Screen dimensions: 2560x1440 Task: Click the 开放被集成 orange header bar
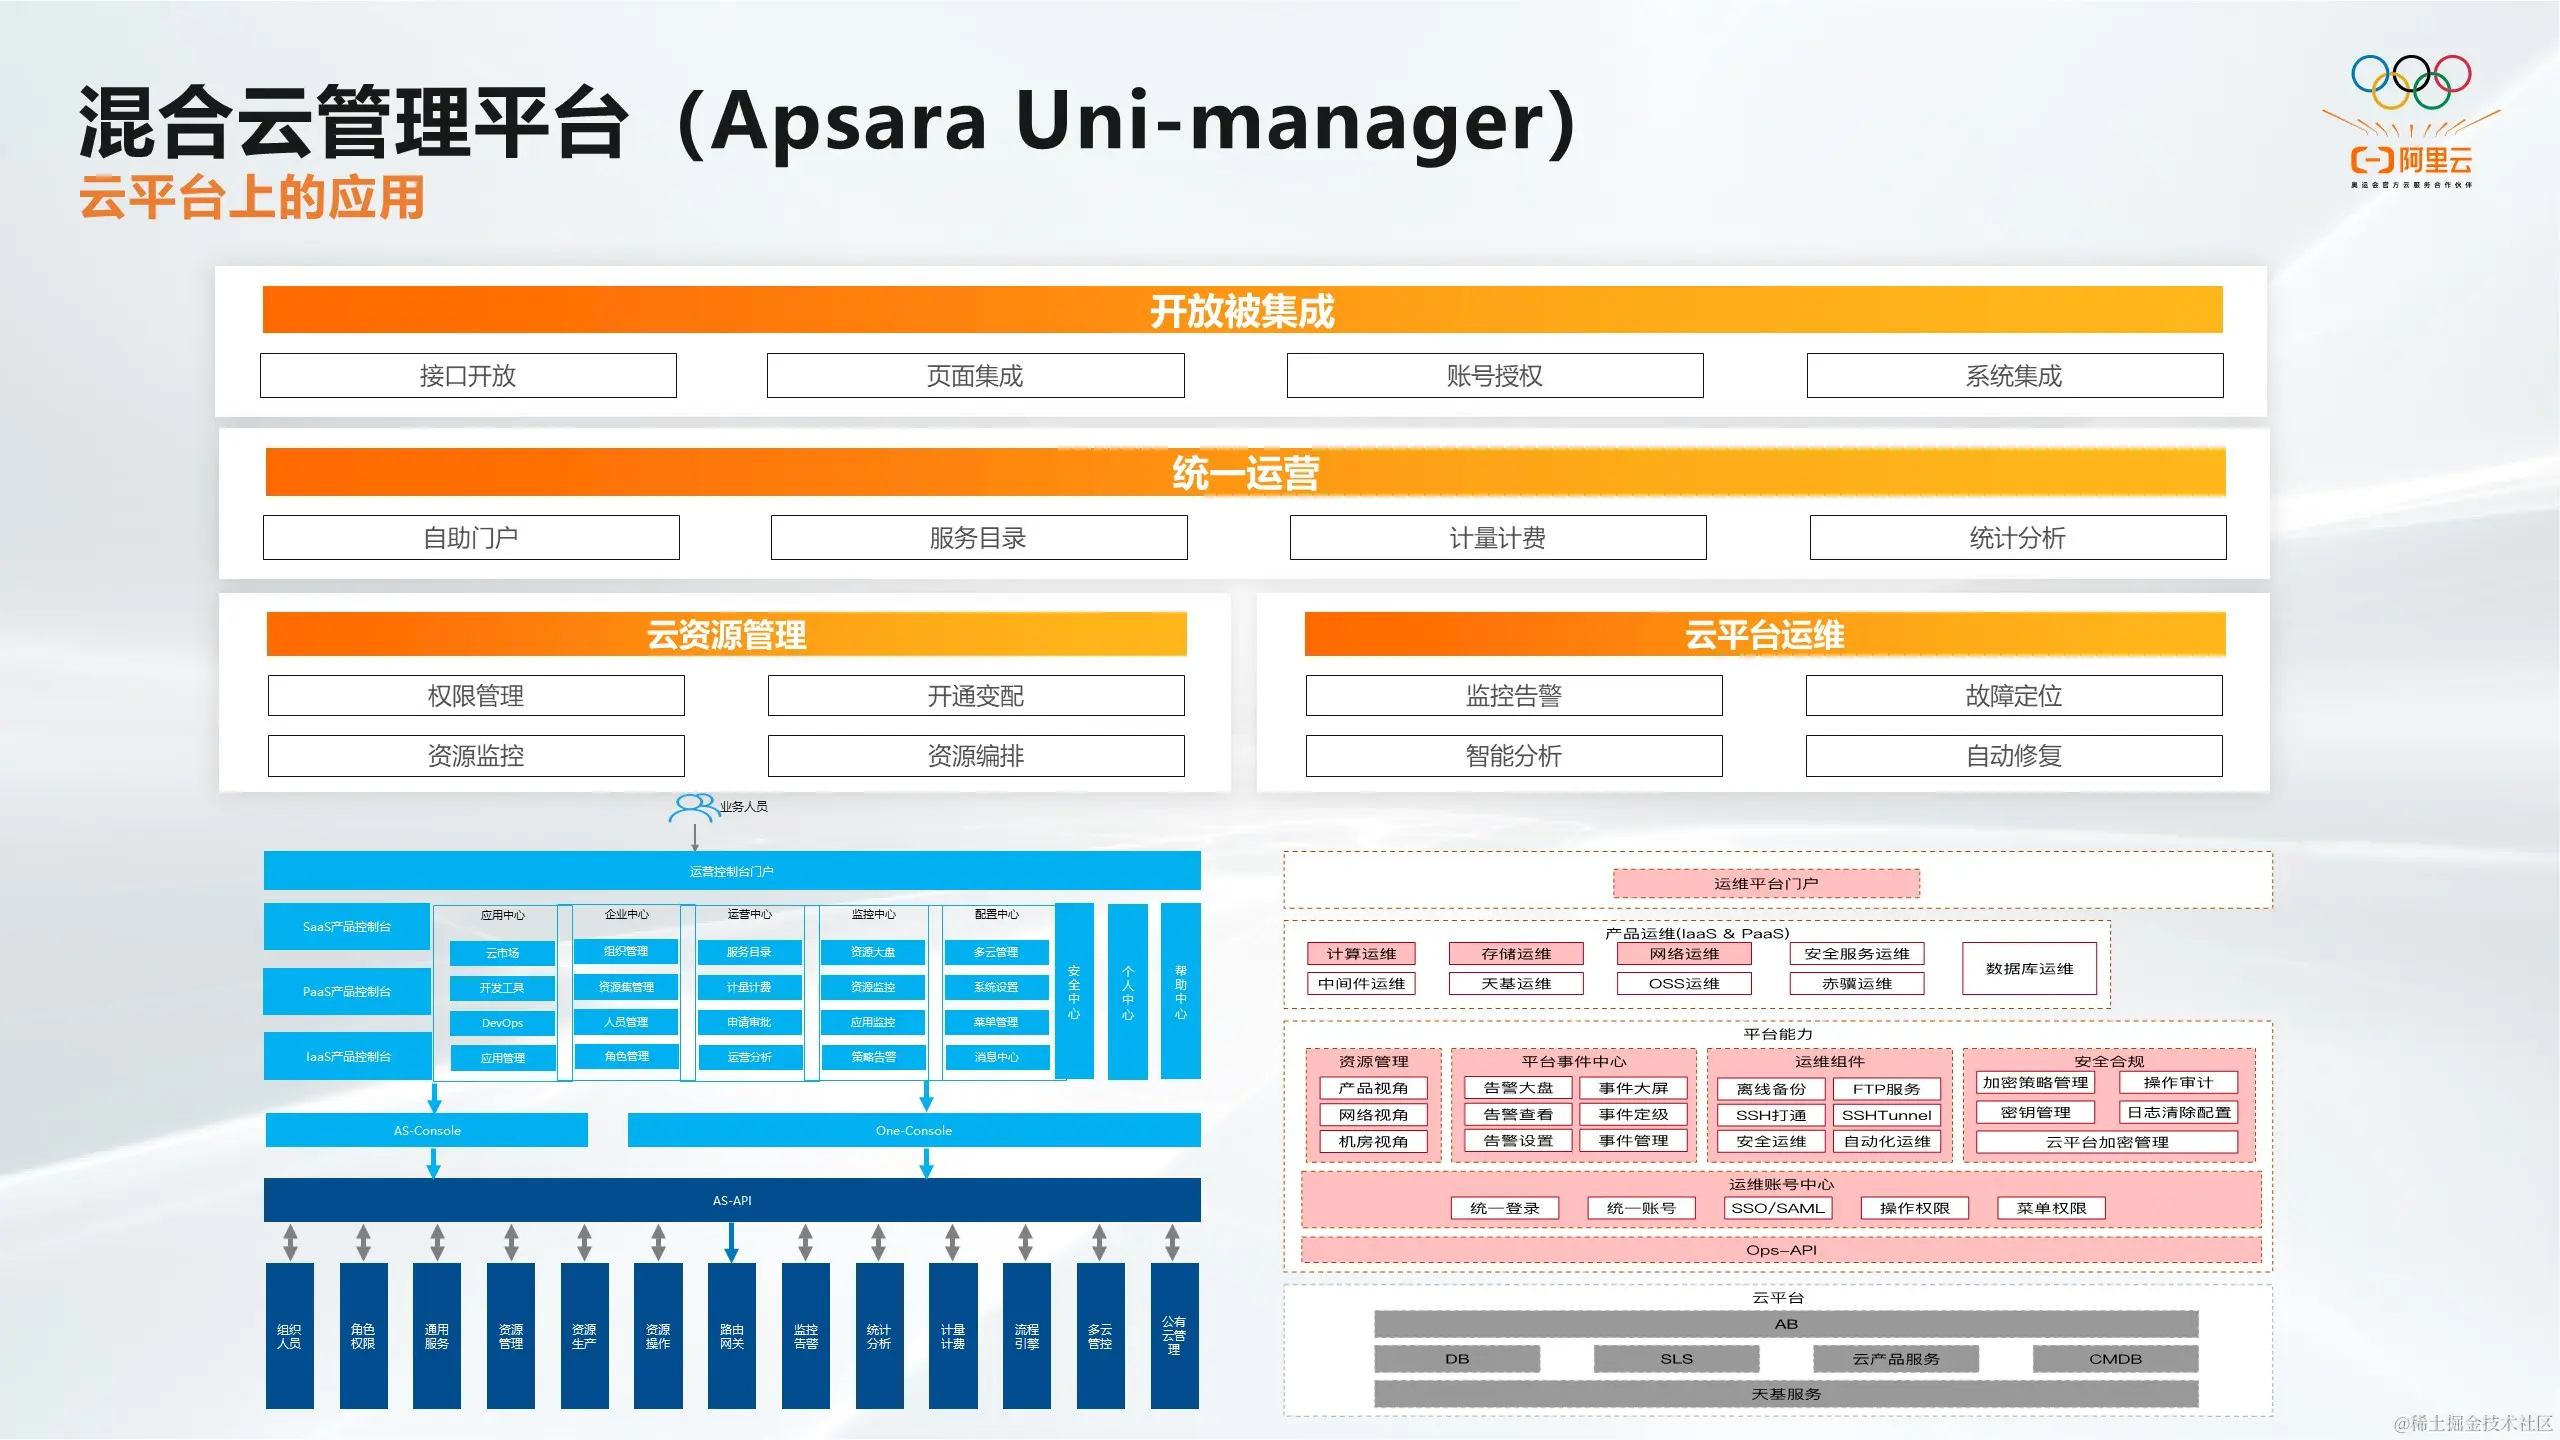click(x=1242, y=311)
